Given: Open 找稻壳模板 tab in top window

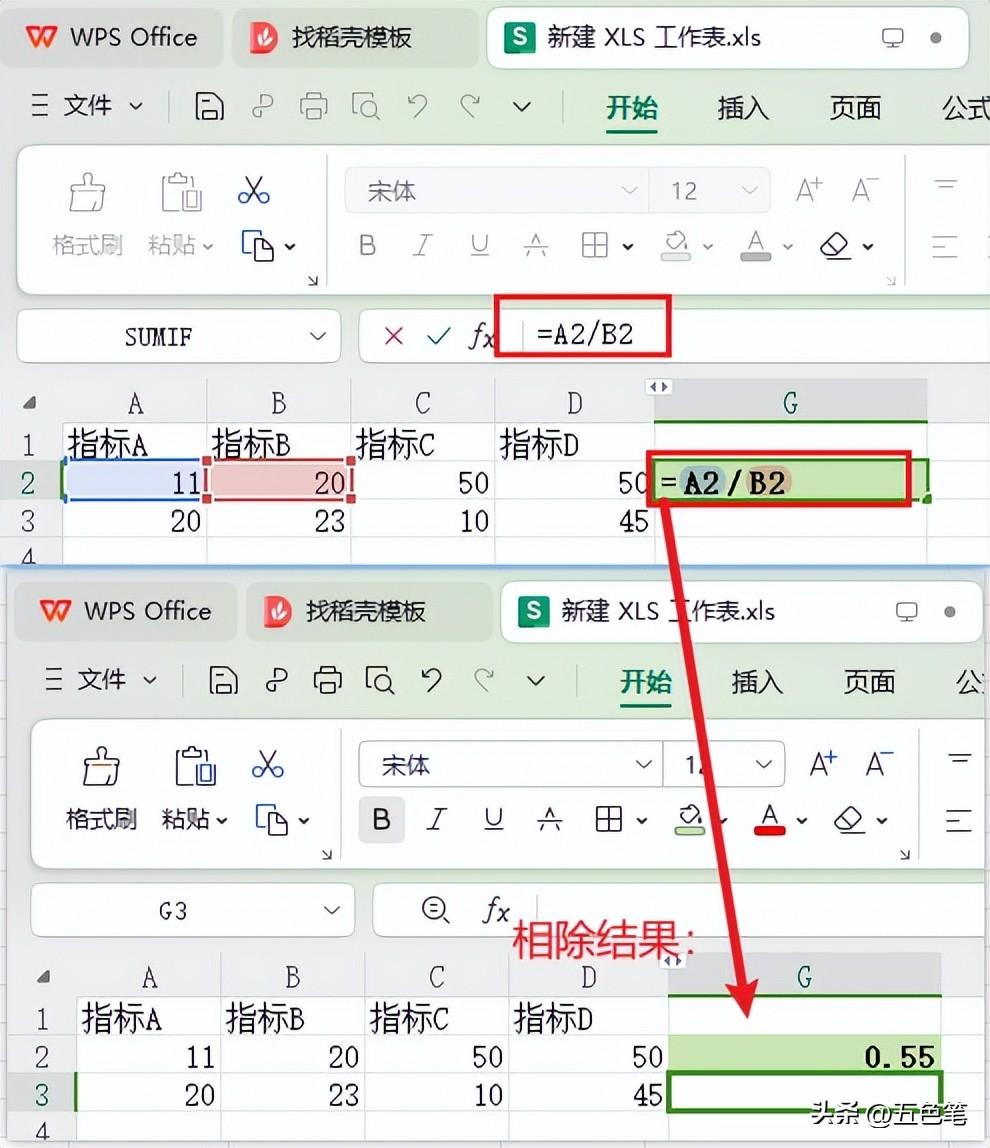Looking at the screenshot, I should click(x=355, y=37).
